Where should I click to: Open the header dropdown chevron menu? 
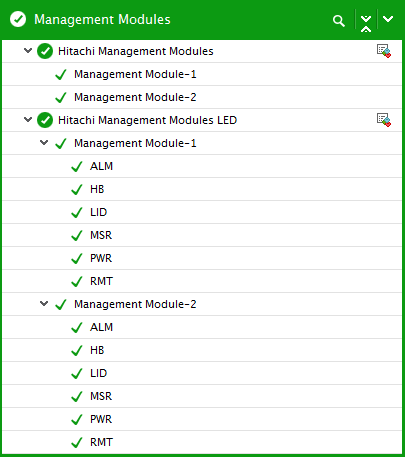tap(388, 19)
